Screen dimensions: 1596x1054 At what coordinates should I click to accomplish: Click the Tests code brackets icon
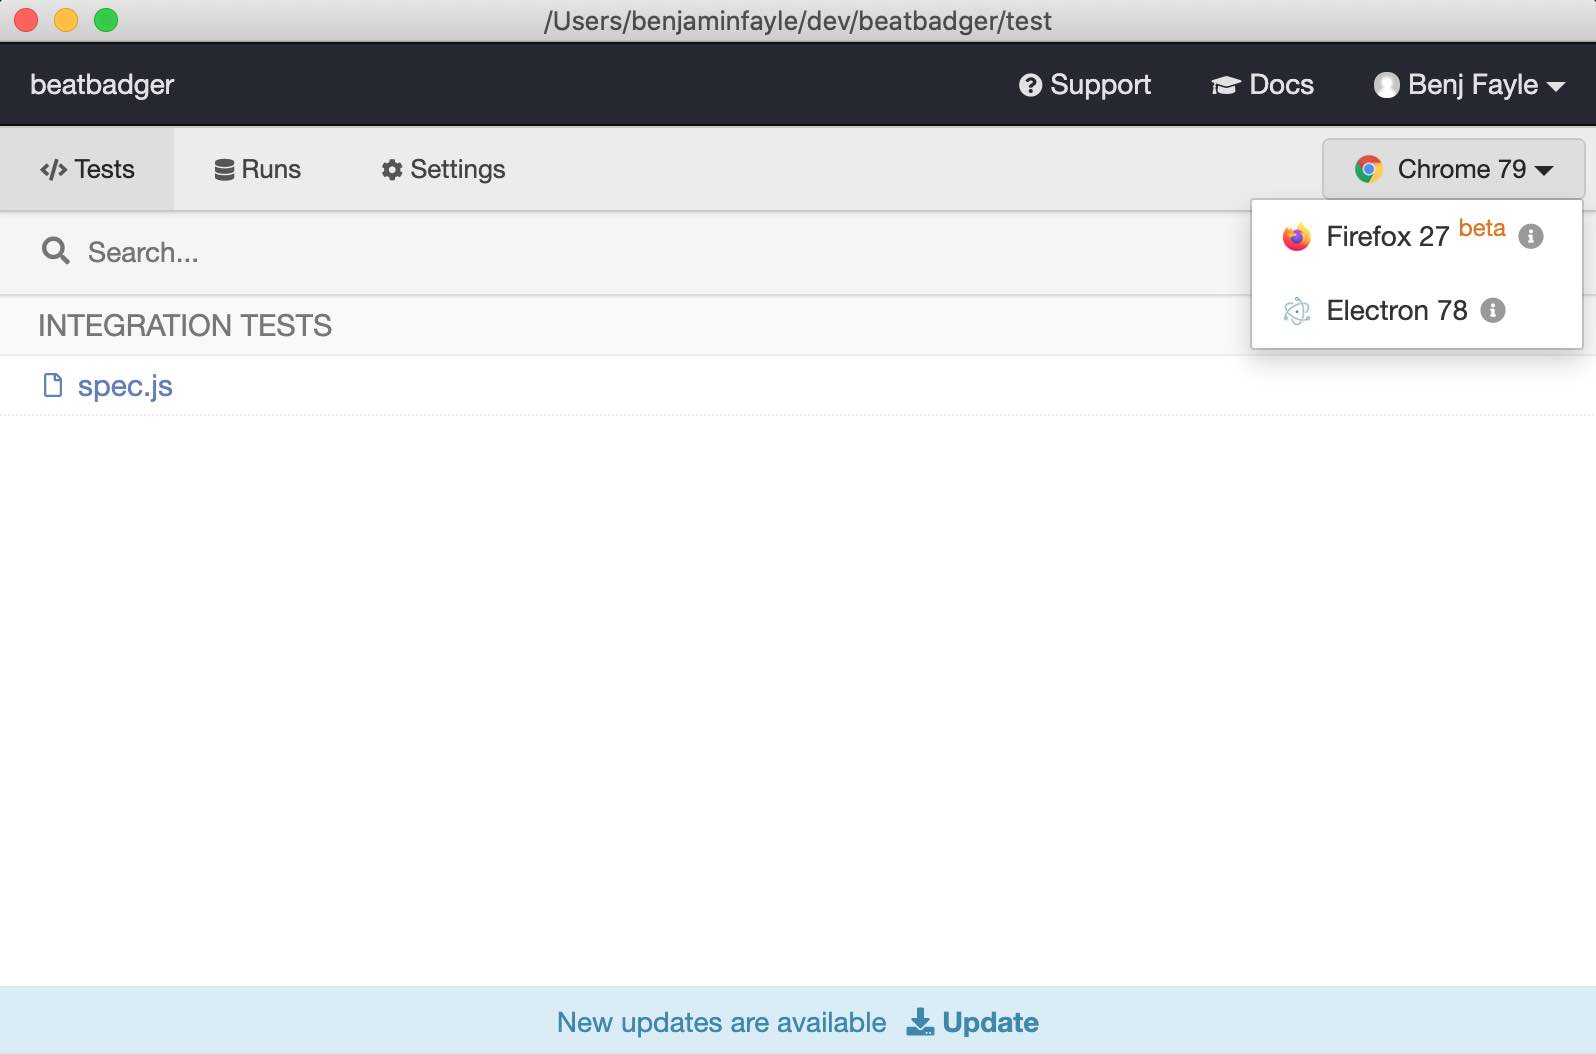[x=53, y=170]
